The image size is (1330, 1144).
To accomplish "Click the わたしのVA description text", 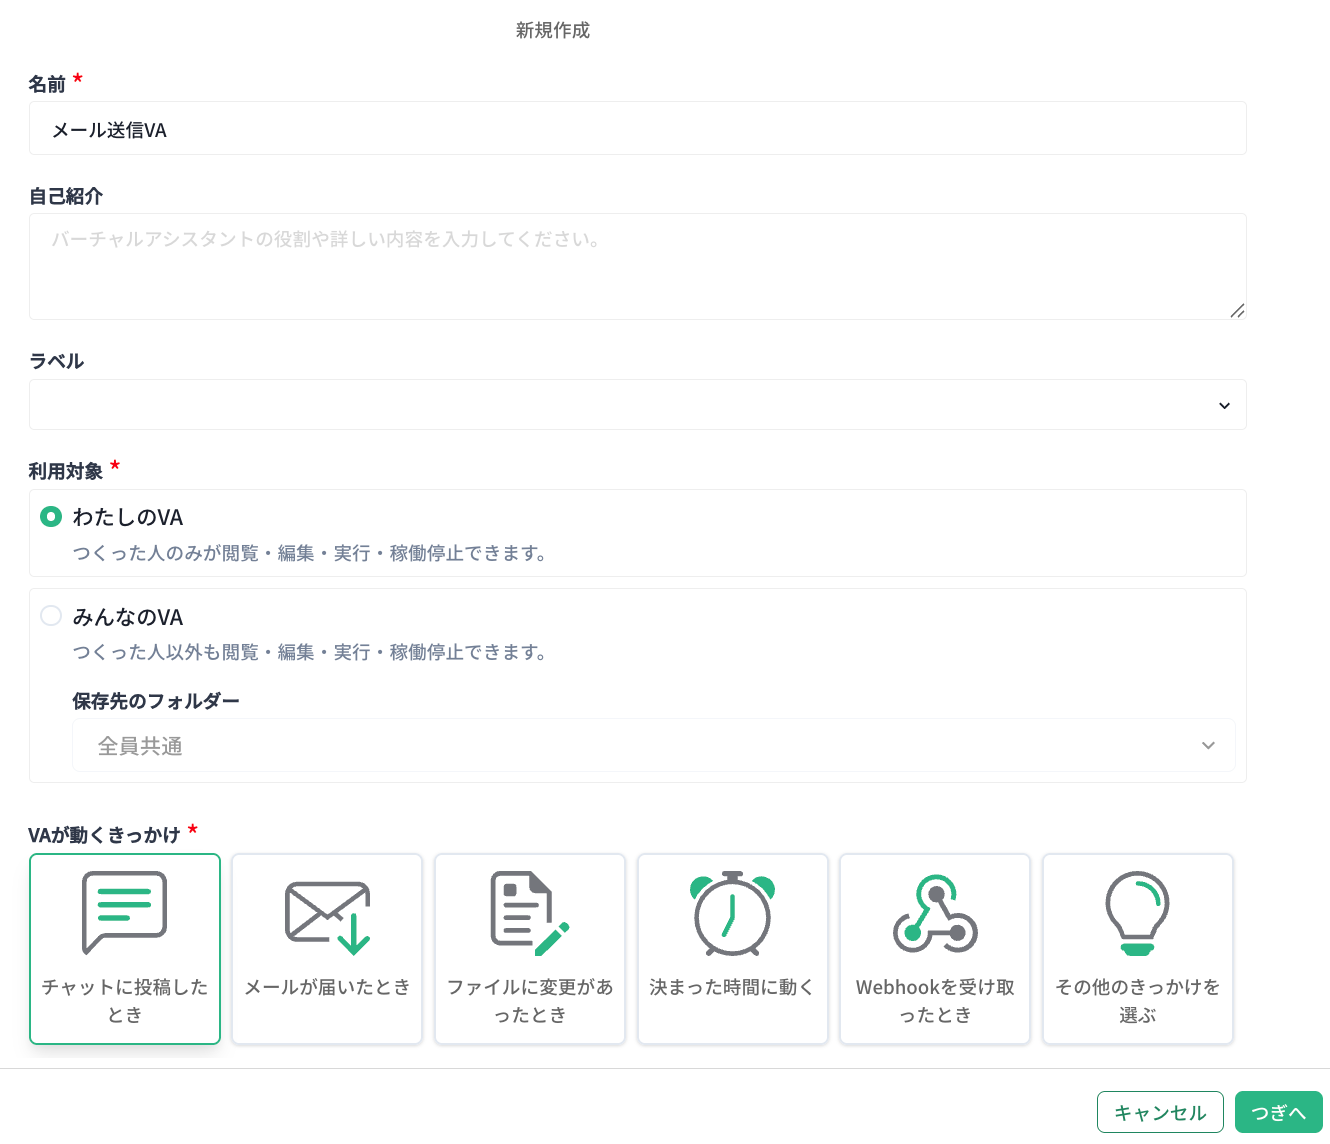I will click(x=309, y=553).
